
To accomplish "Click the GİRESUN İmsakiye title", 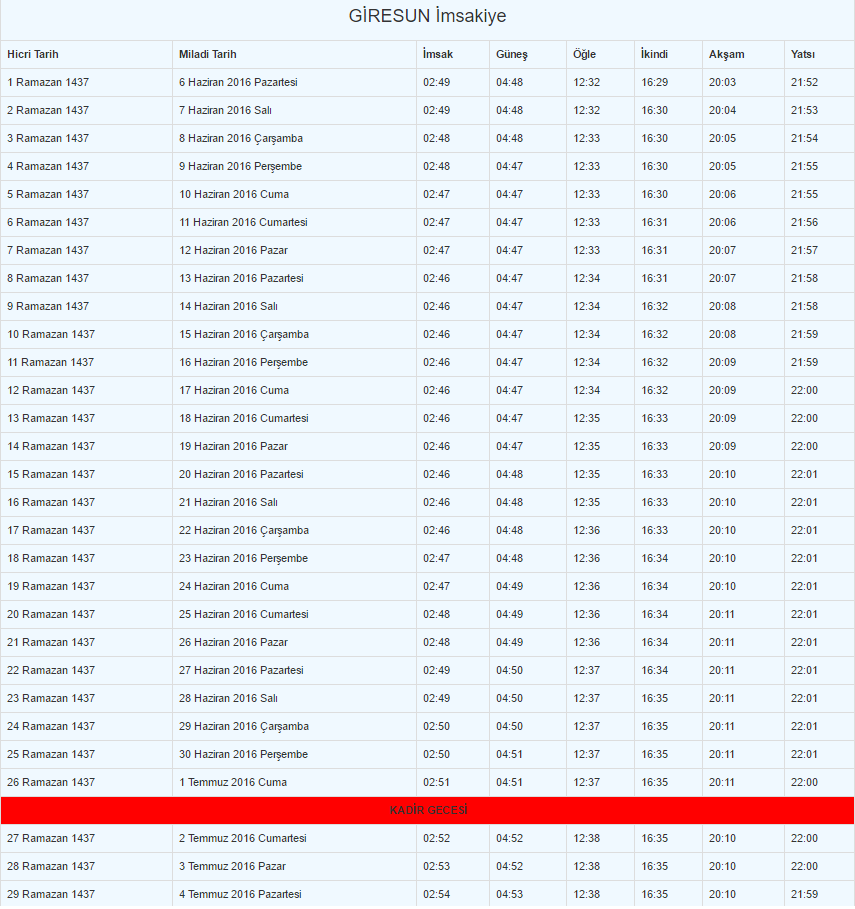I will [x=427, y=16].
